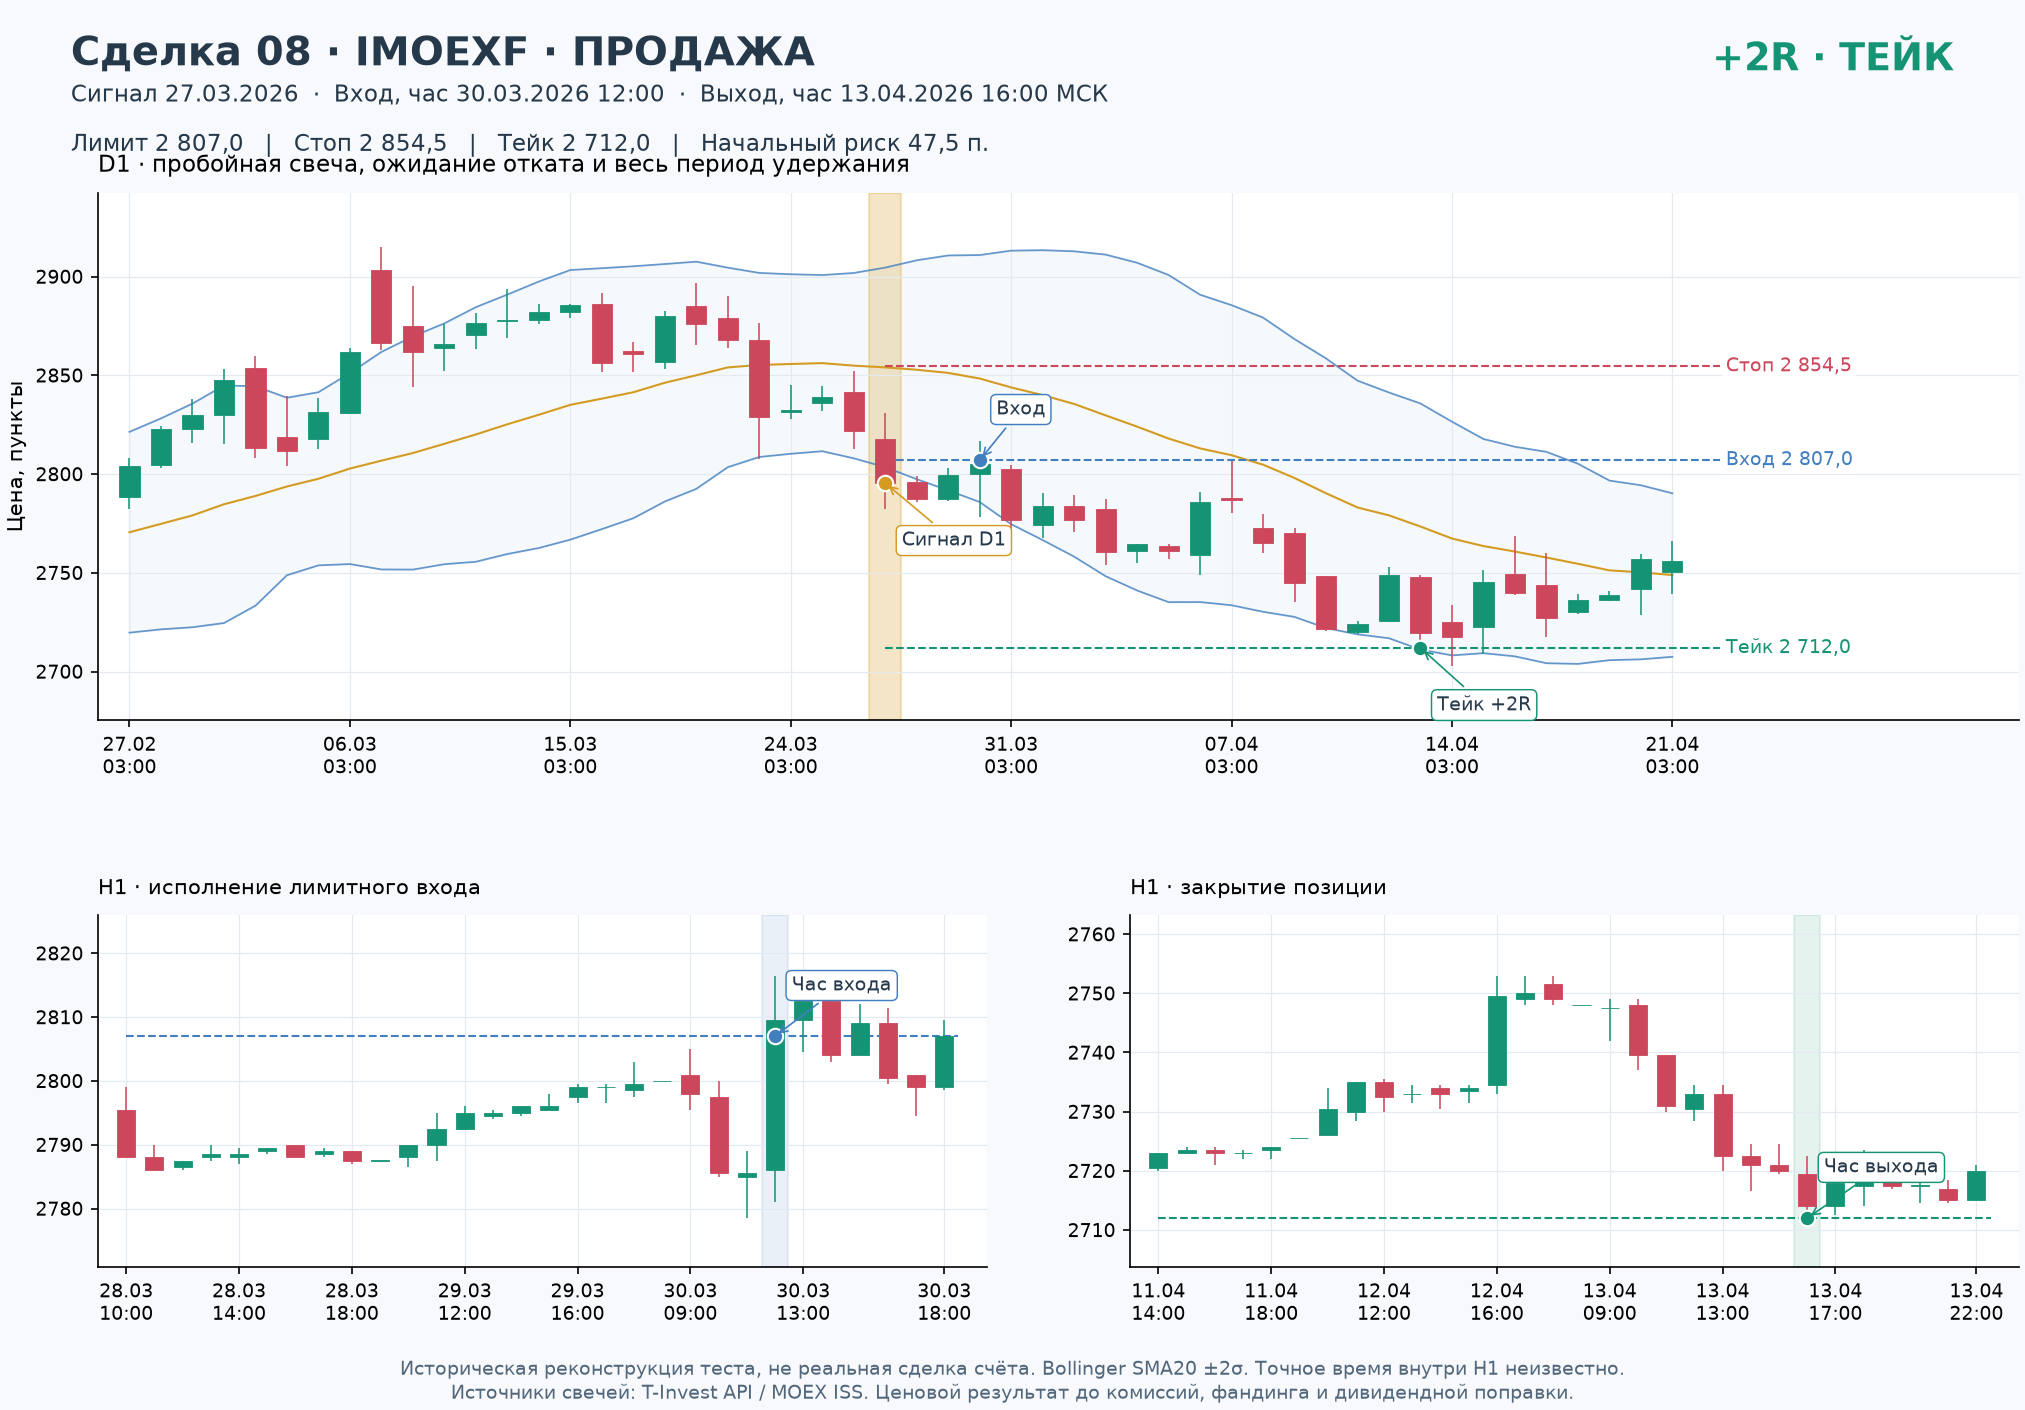Click the '14.04 03:00' D1 axis label
The height and width of the screenshot is (1410, 2025).
click(x=1451, y=756)
